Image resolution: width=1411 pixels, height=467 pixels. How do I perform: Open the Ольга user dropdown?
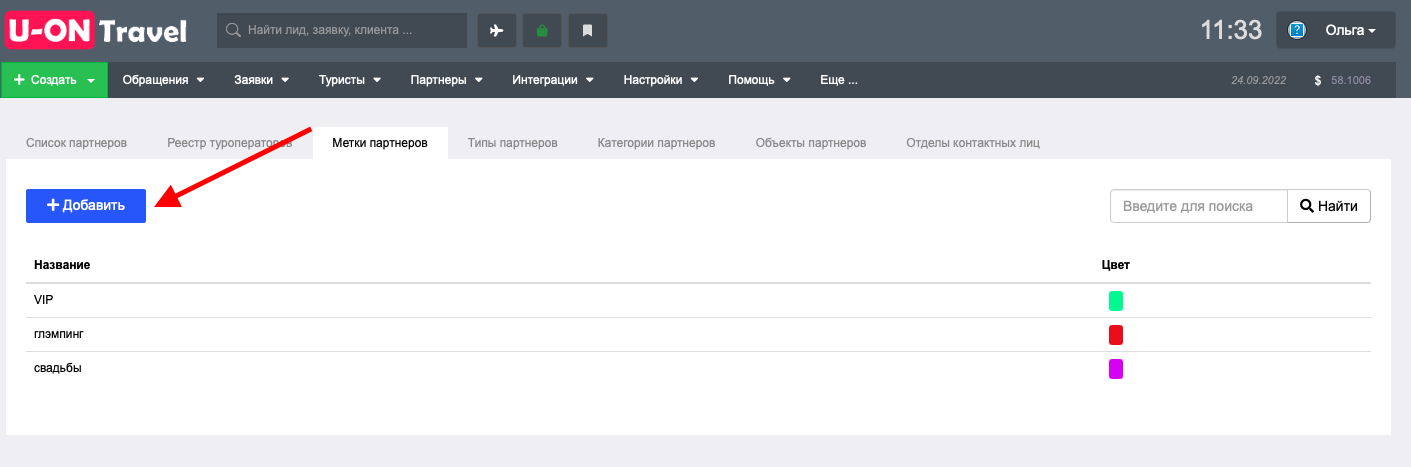[1336, 30]
